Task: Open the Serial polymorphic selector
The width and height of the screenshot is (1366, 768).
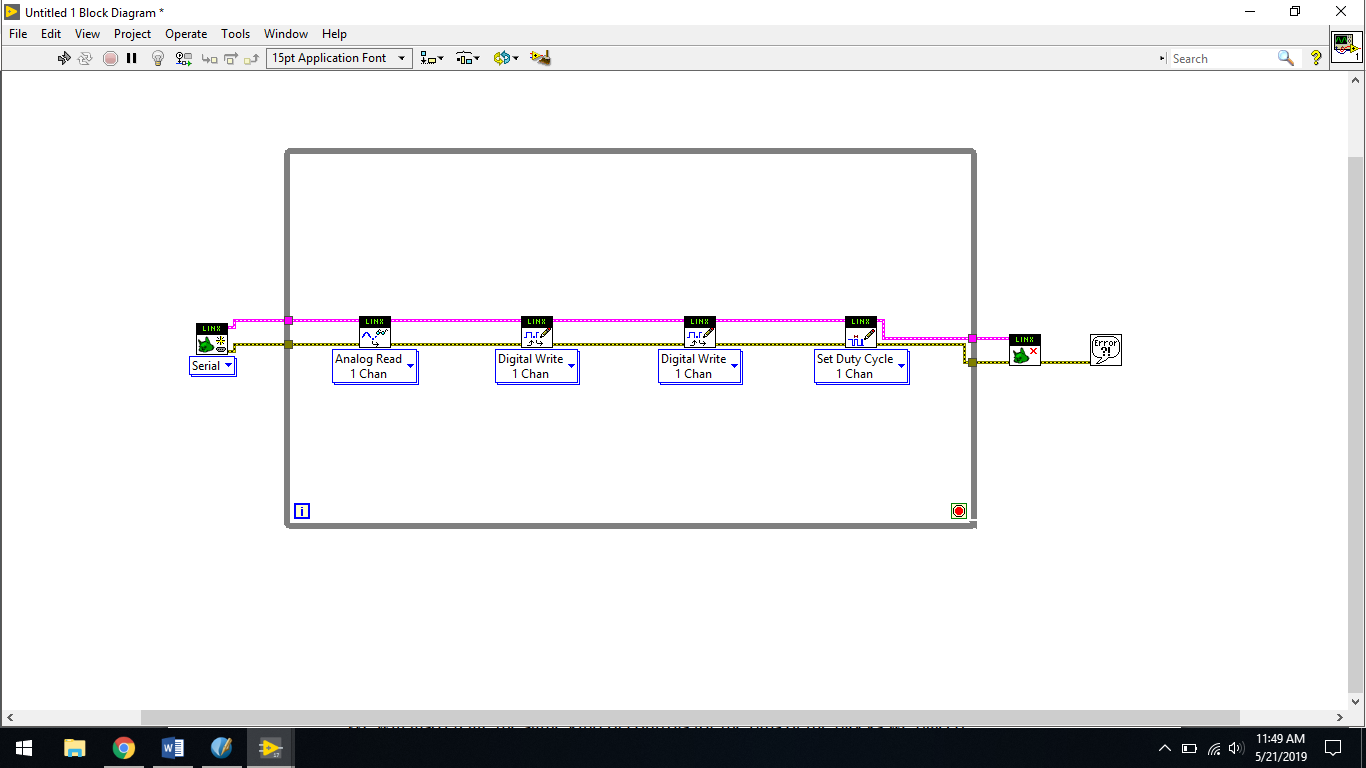Action: click(213, 366)
